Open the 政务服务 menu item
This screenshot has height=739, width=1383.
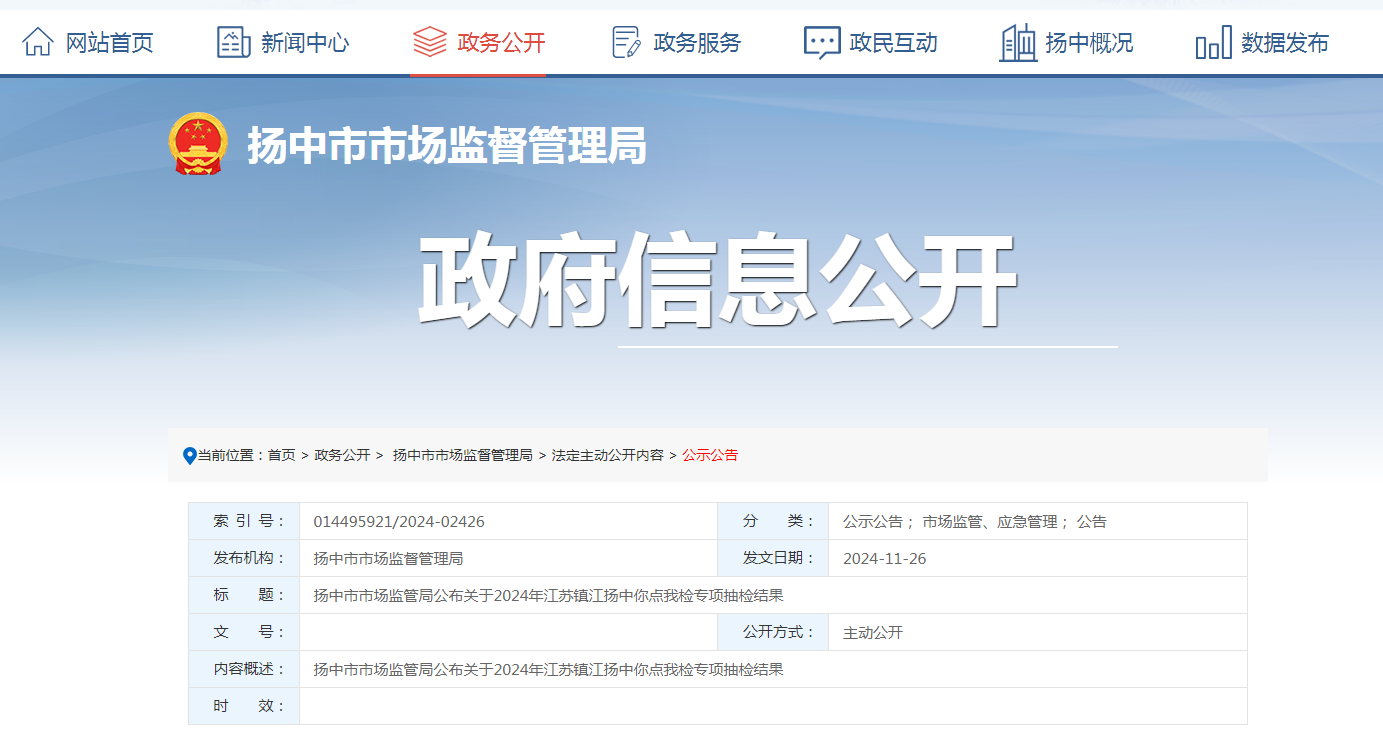[697, 43]
